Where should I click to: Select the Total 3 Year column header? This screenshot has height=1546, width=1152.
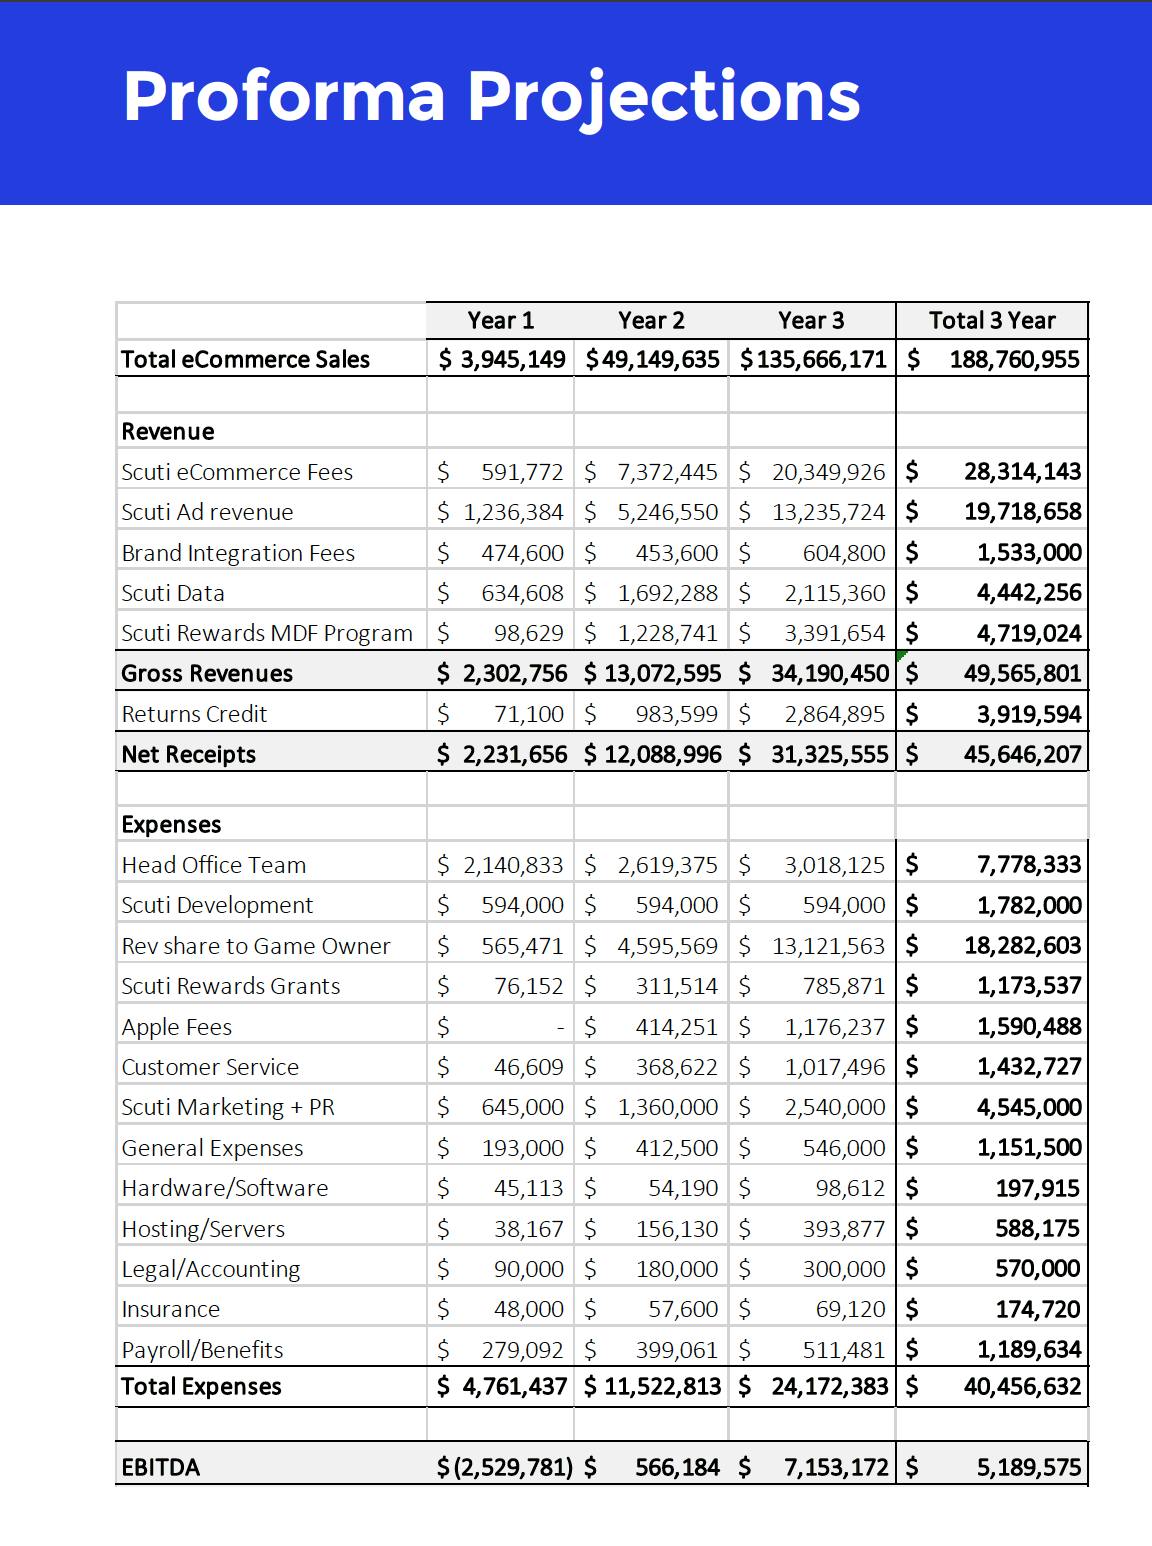point(992,320)
